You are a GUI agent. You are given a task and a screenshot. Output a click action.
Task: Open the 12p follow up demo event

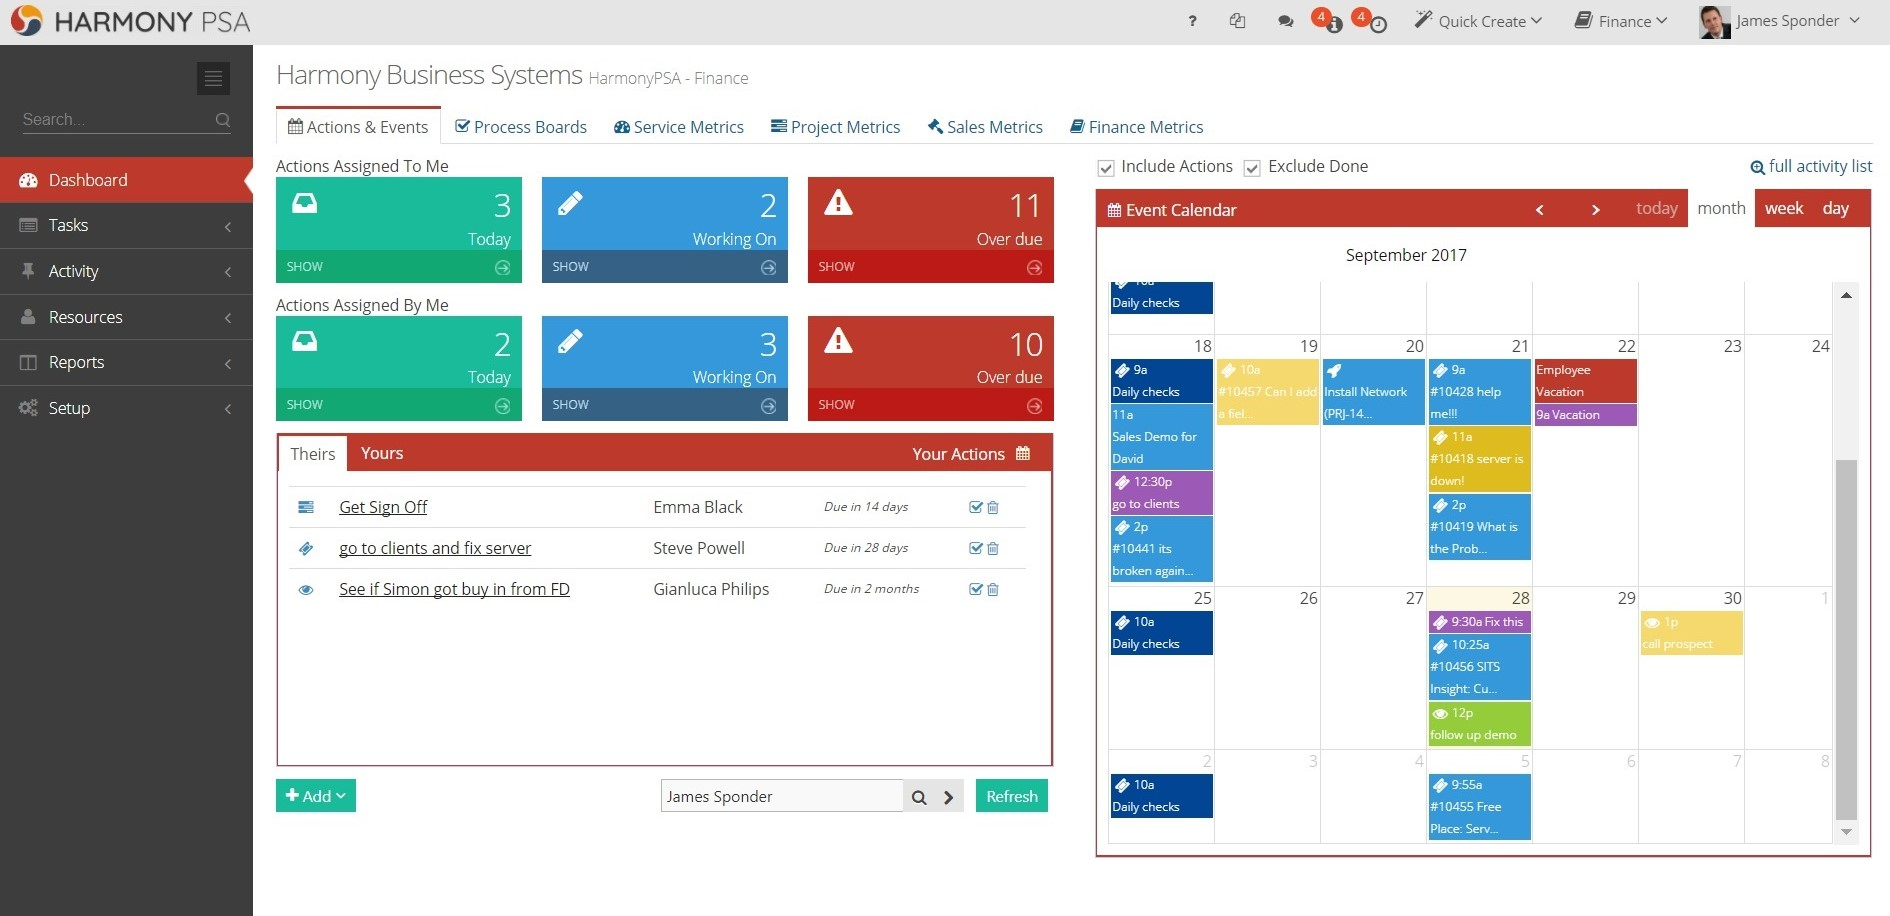click(x=1479, y=724)
